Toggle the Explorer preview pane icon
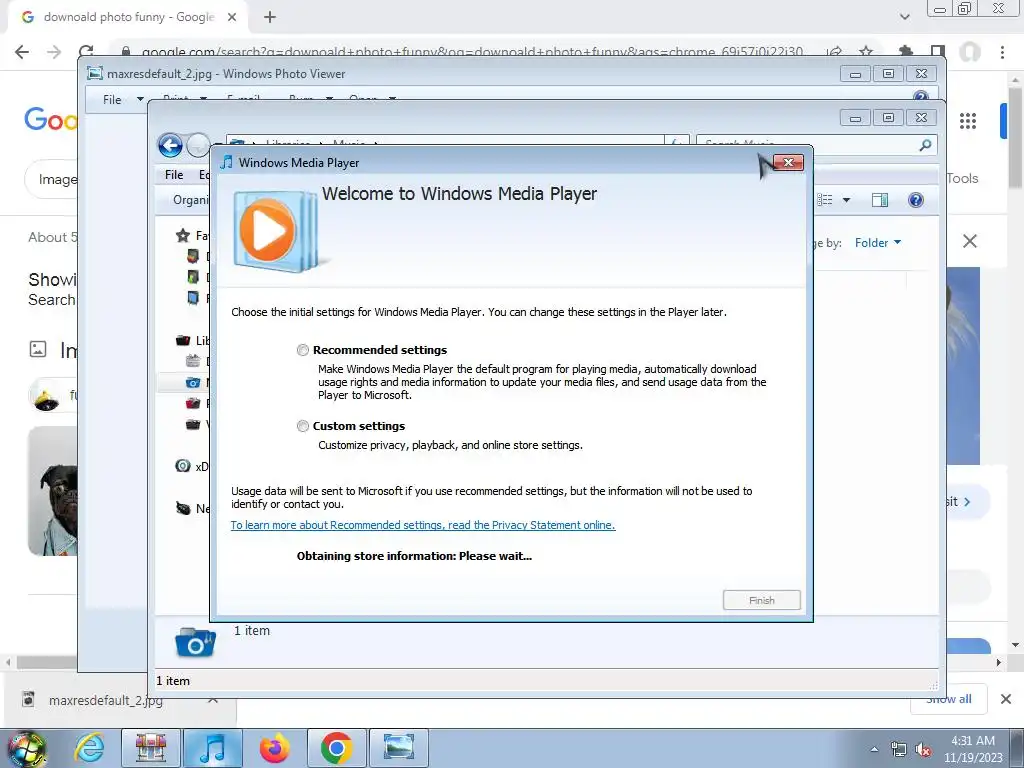Screen dimensions: 1024x768 click(x=880, y=200)
